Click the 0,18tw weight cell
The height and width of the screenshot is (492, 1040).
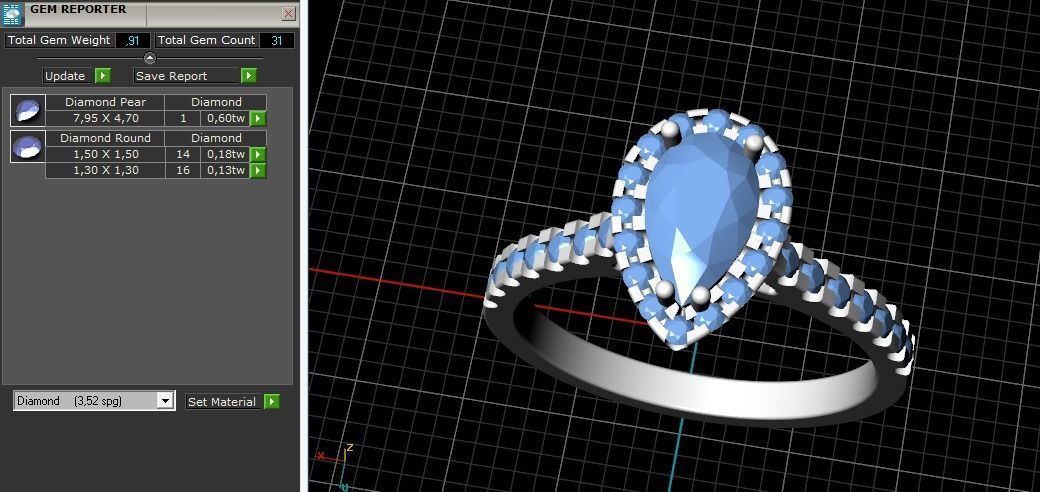225,154
